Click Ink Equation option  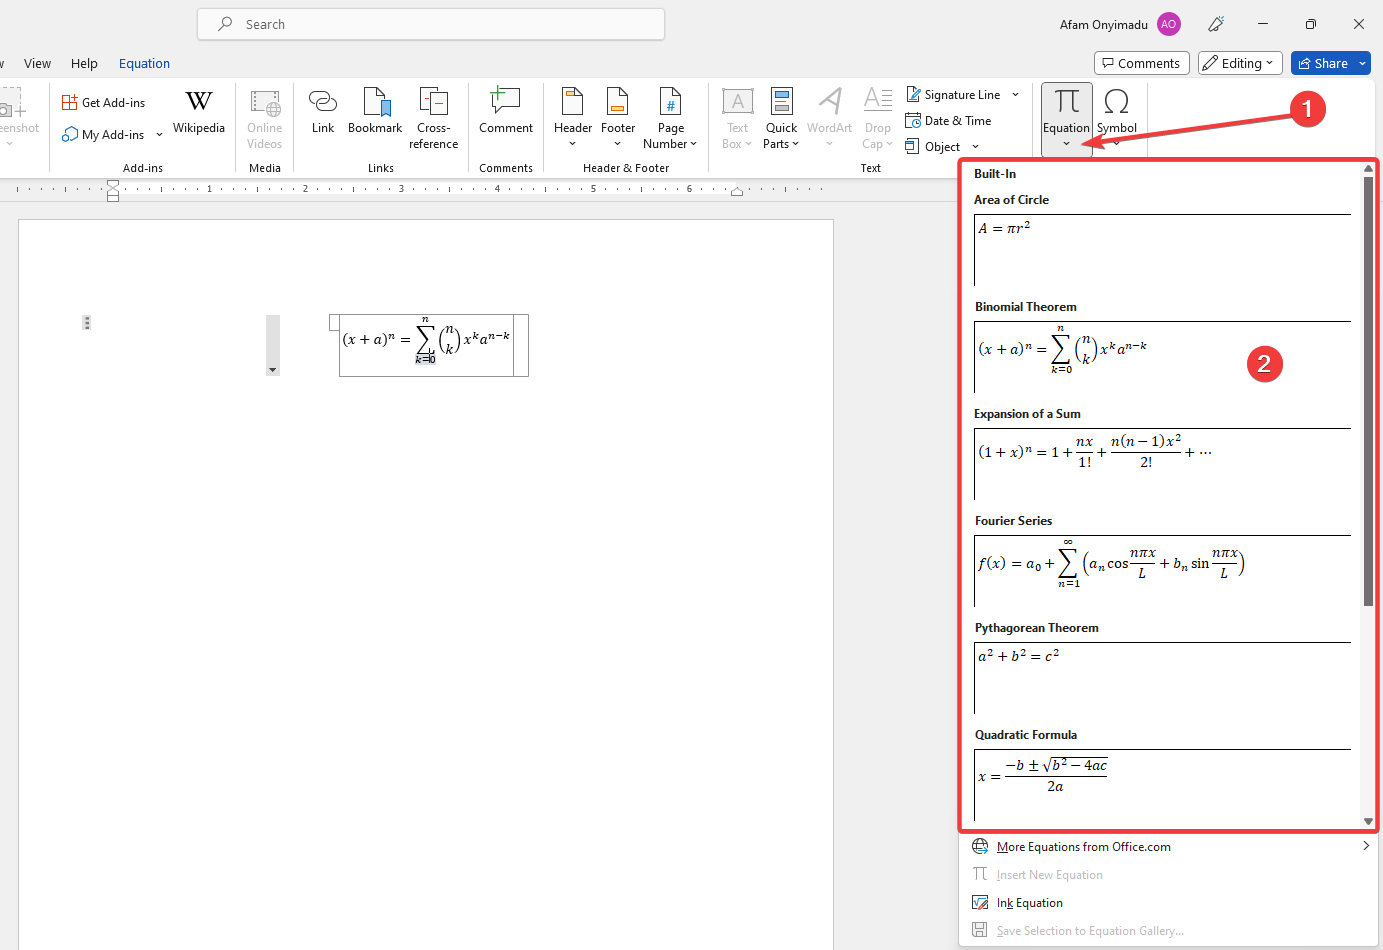point(1029,903)
